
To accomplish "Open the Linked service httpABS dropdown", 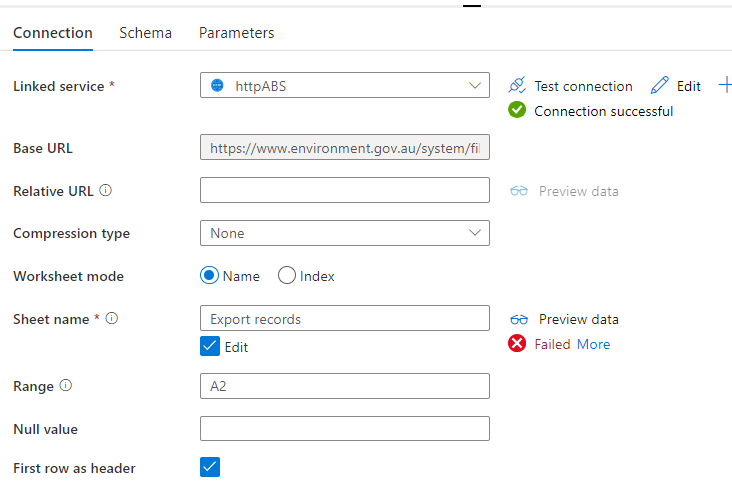I will (345, 85).
